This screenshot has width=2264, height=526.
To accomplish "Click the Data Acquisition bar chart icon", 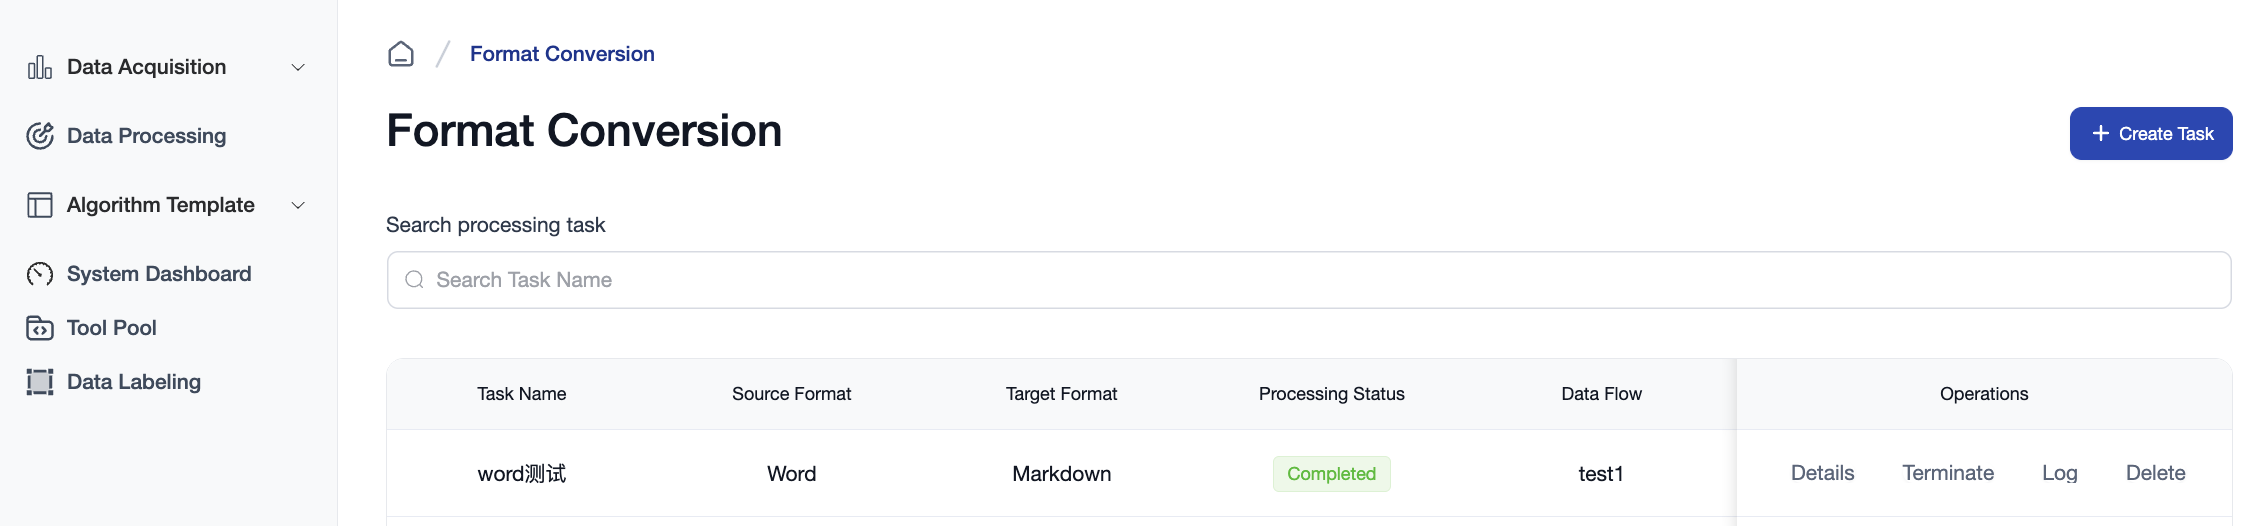I will (x=40, y=68).
